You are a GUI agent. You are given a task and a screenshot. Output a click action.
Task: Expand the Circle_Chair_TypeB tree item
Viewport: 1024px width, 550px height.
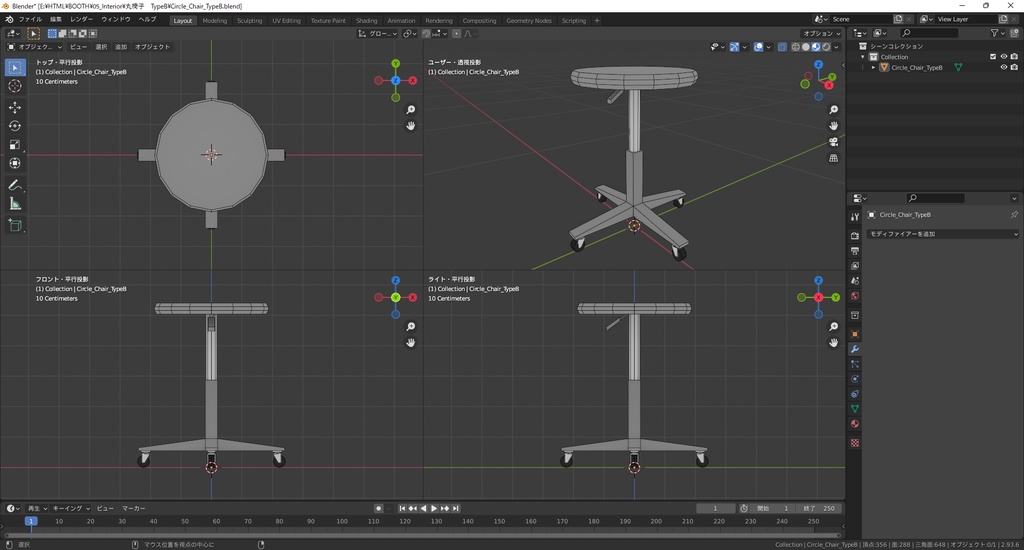click(x=873, y=67)
